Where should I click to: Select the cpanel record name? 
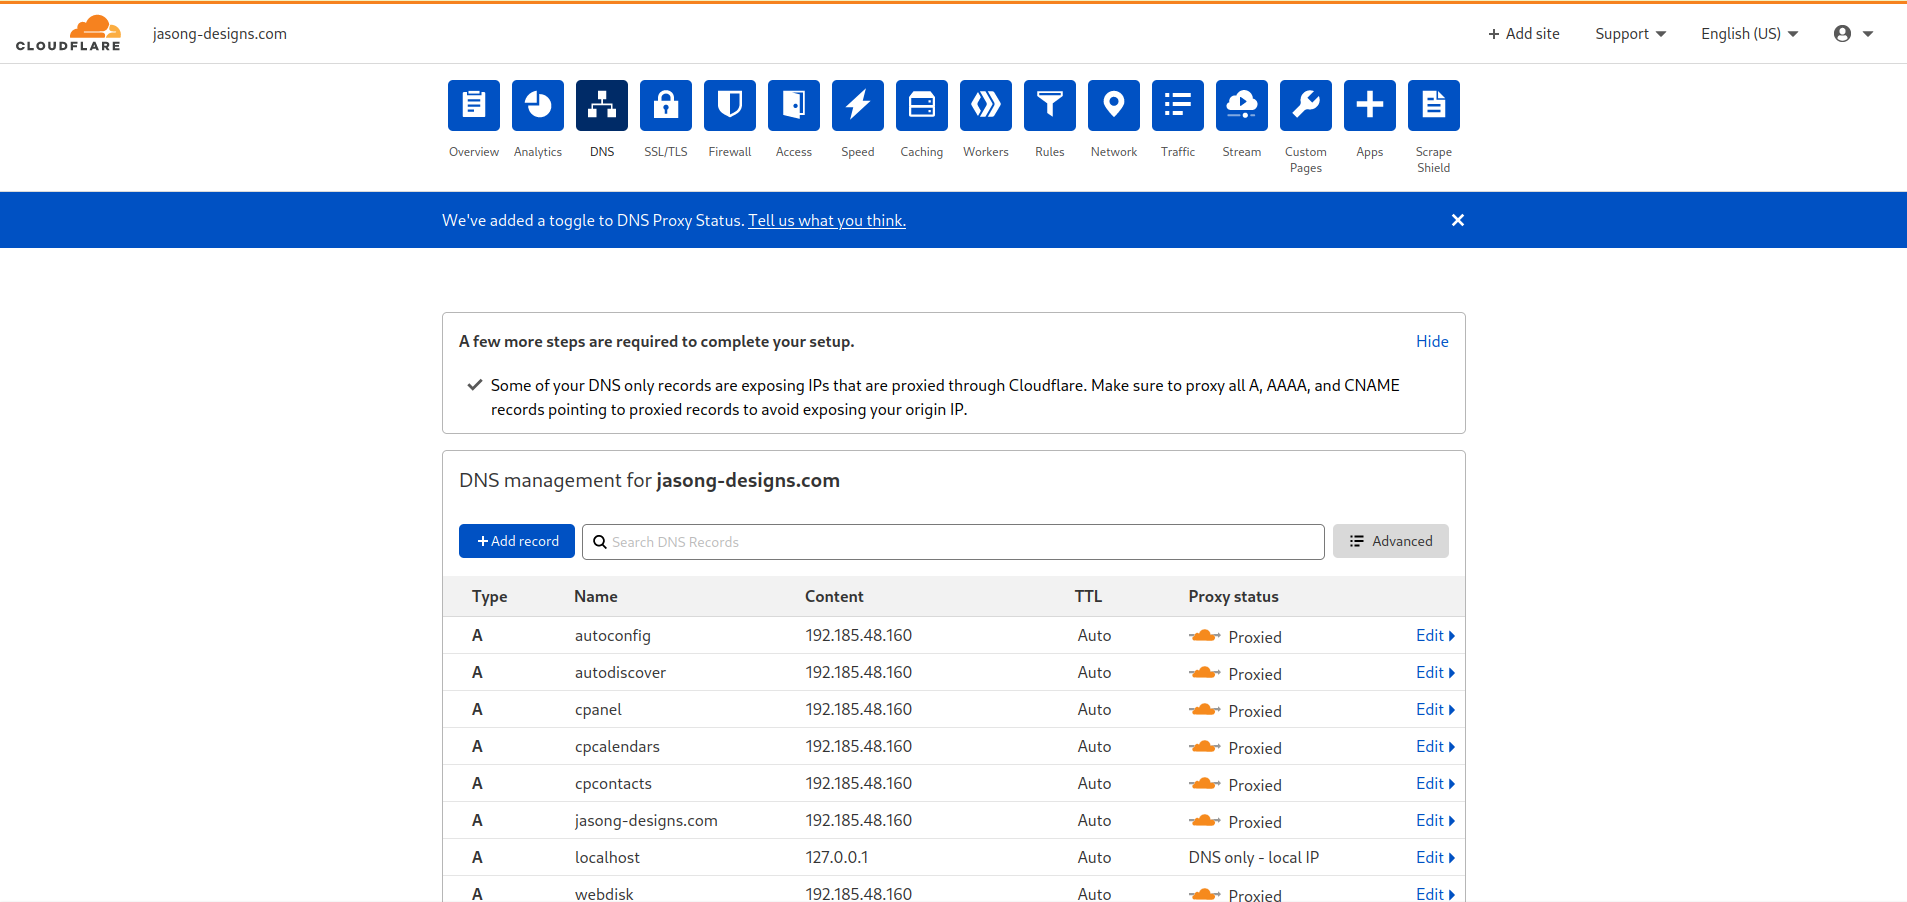click(x=598, y=710)
